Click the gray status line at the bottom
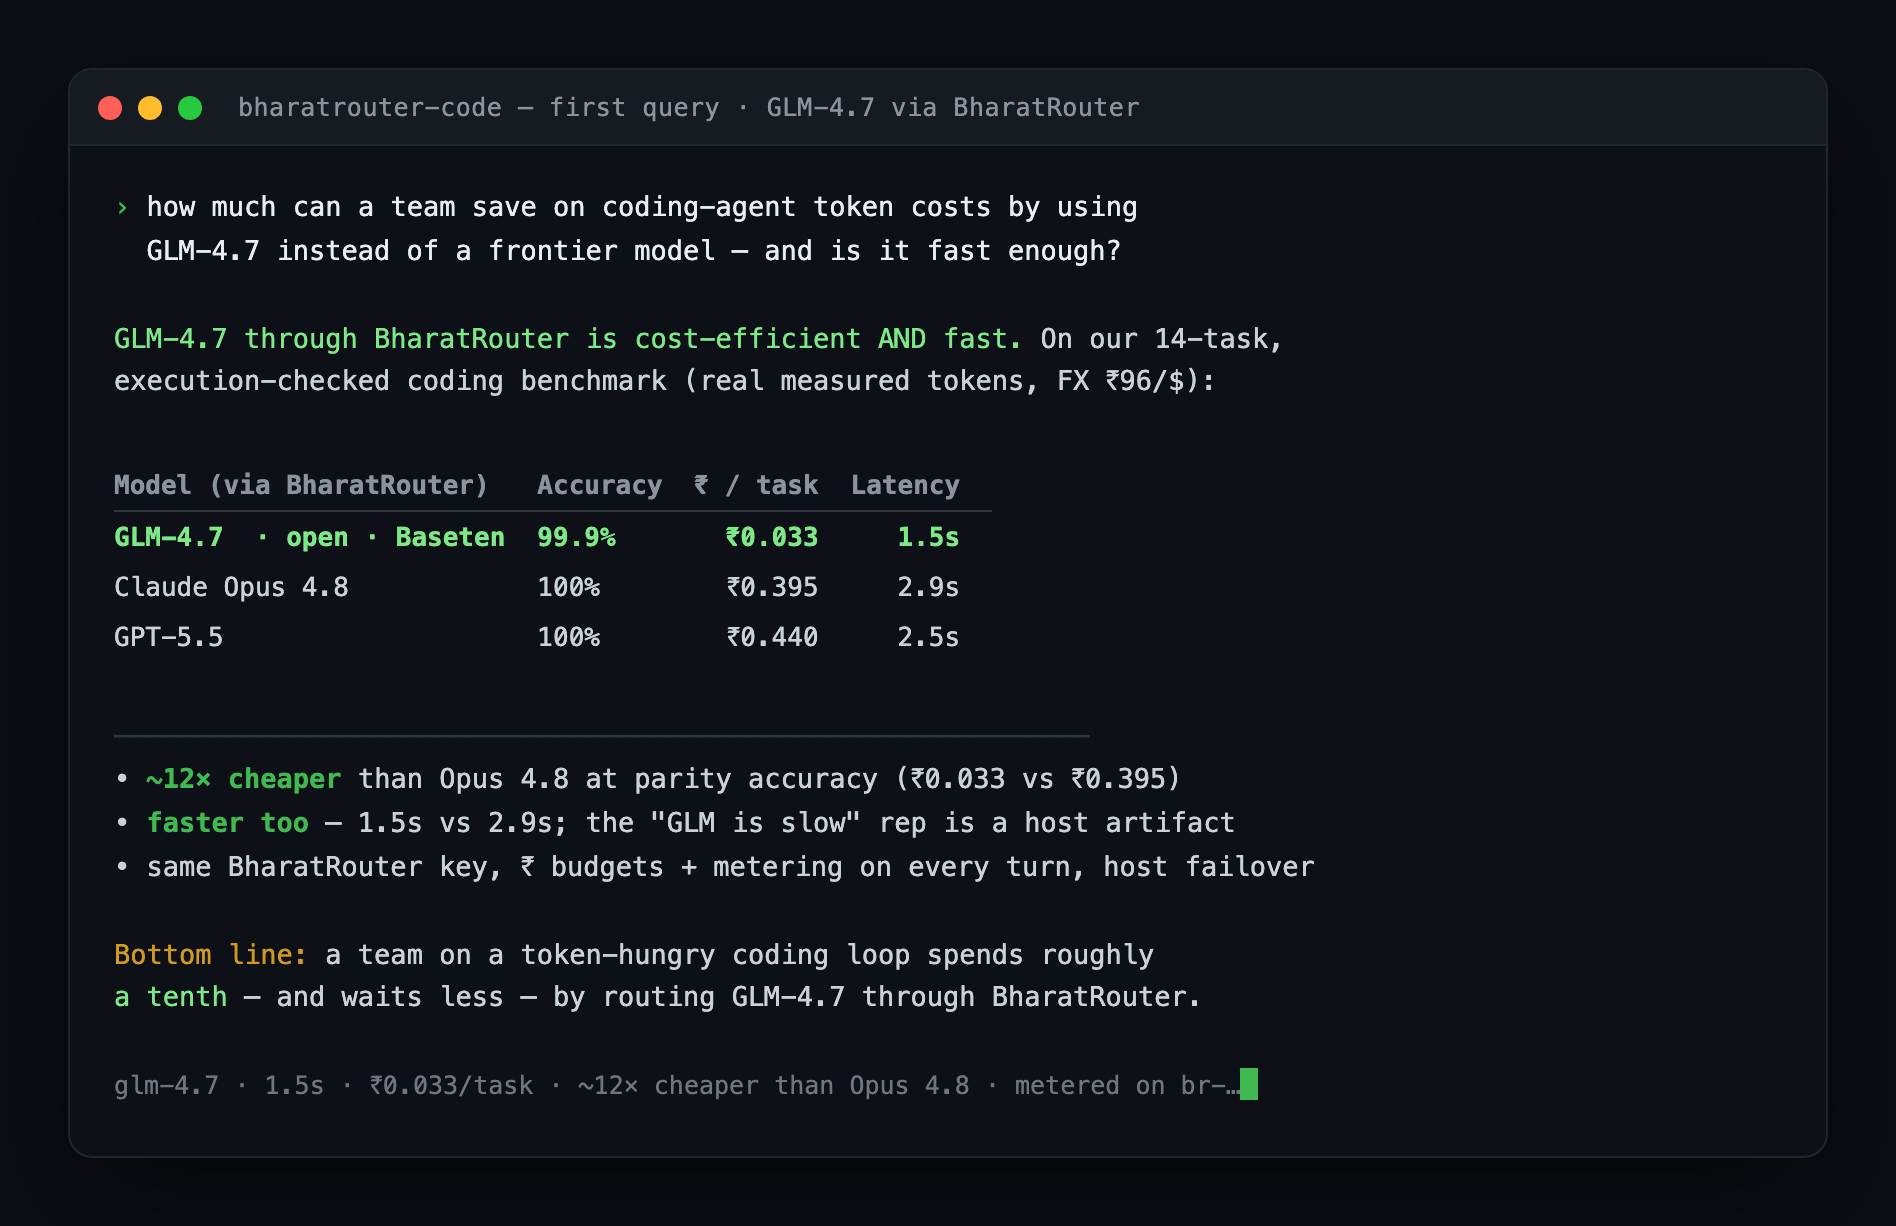Image resolution: width=1896 pixels, height=1226 pixels. tap(676, 1085)
